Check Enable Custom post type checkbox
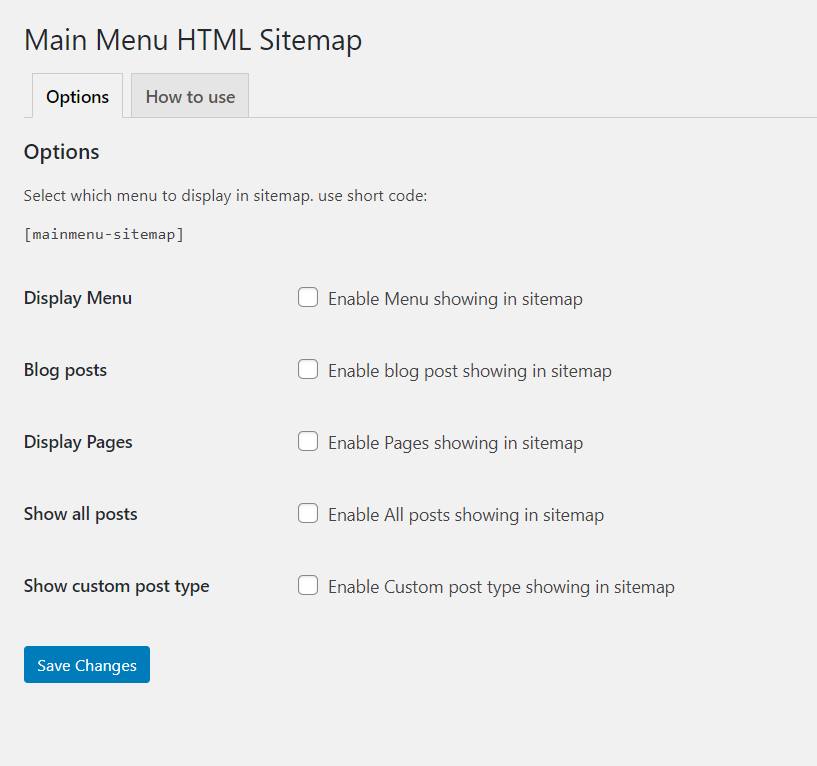817x766 pixels. pyautogui.click(x=308, y=585)
